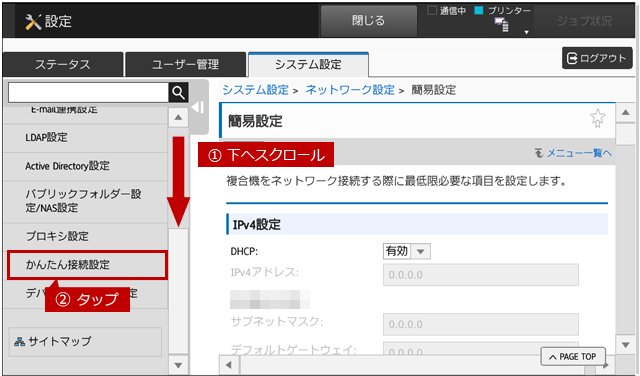
Task: Click the サブネットマスク input field
Action: [x=480, y=325]
